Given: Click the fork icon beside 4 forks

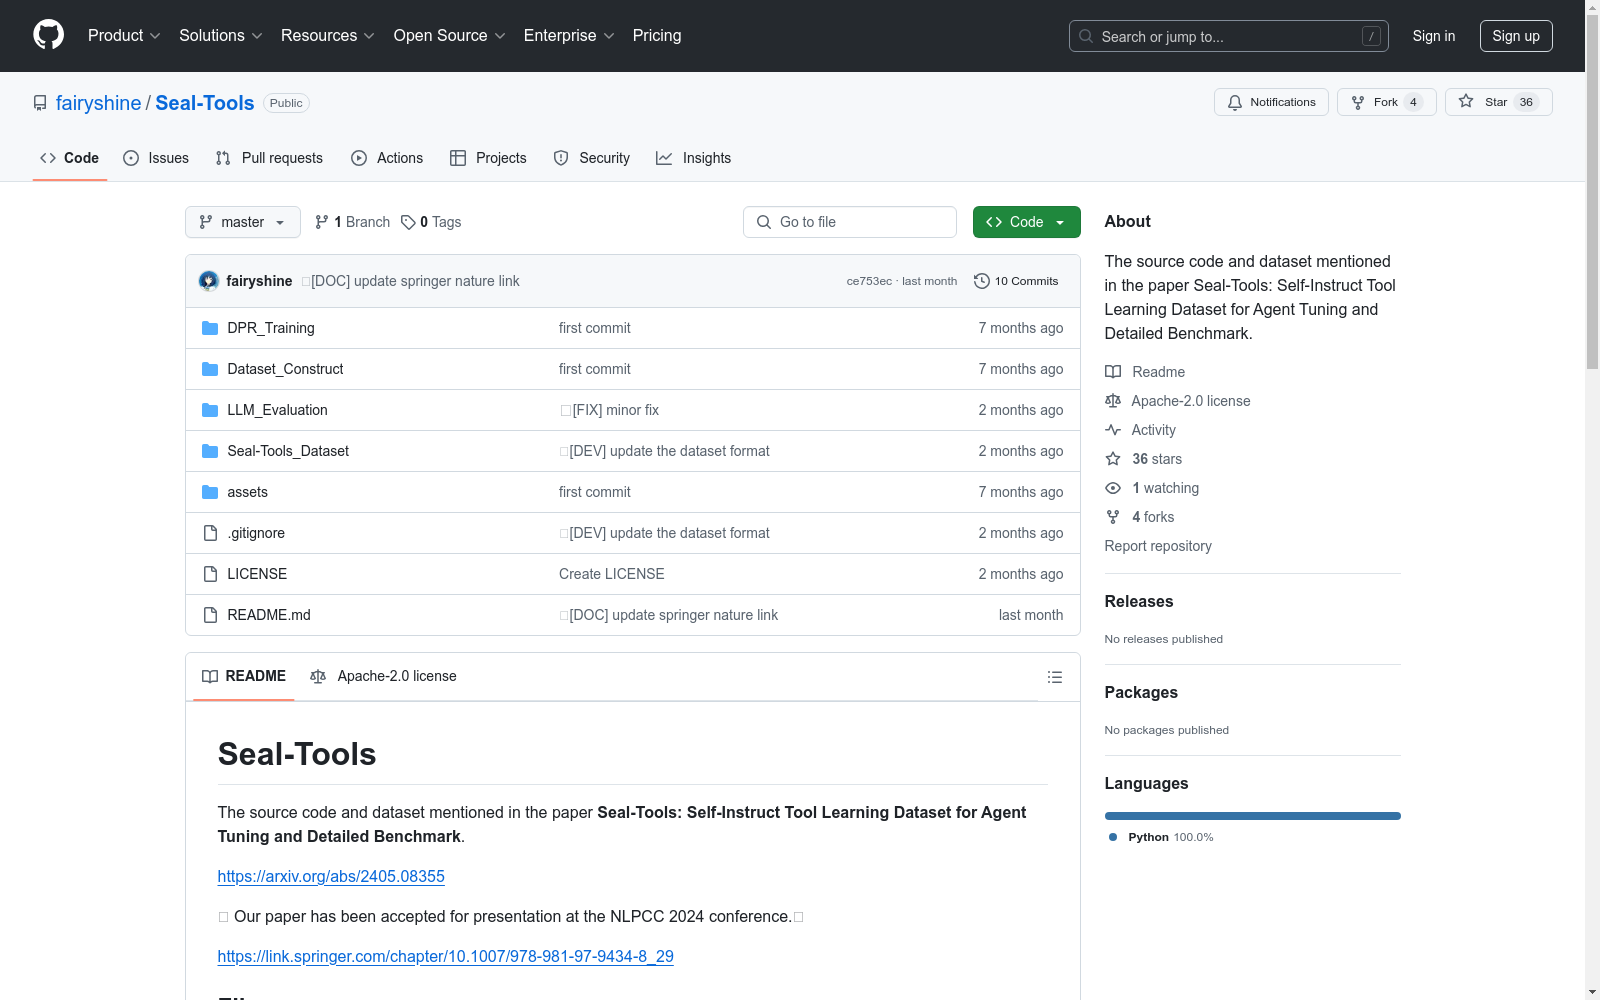Looking at the screenshot, I should point(1113,517).
